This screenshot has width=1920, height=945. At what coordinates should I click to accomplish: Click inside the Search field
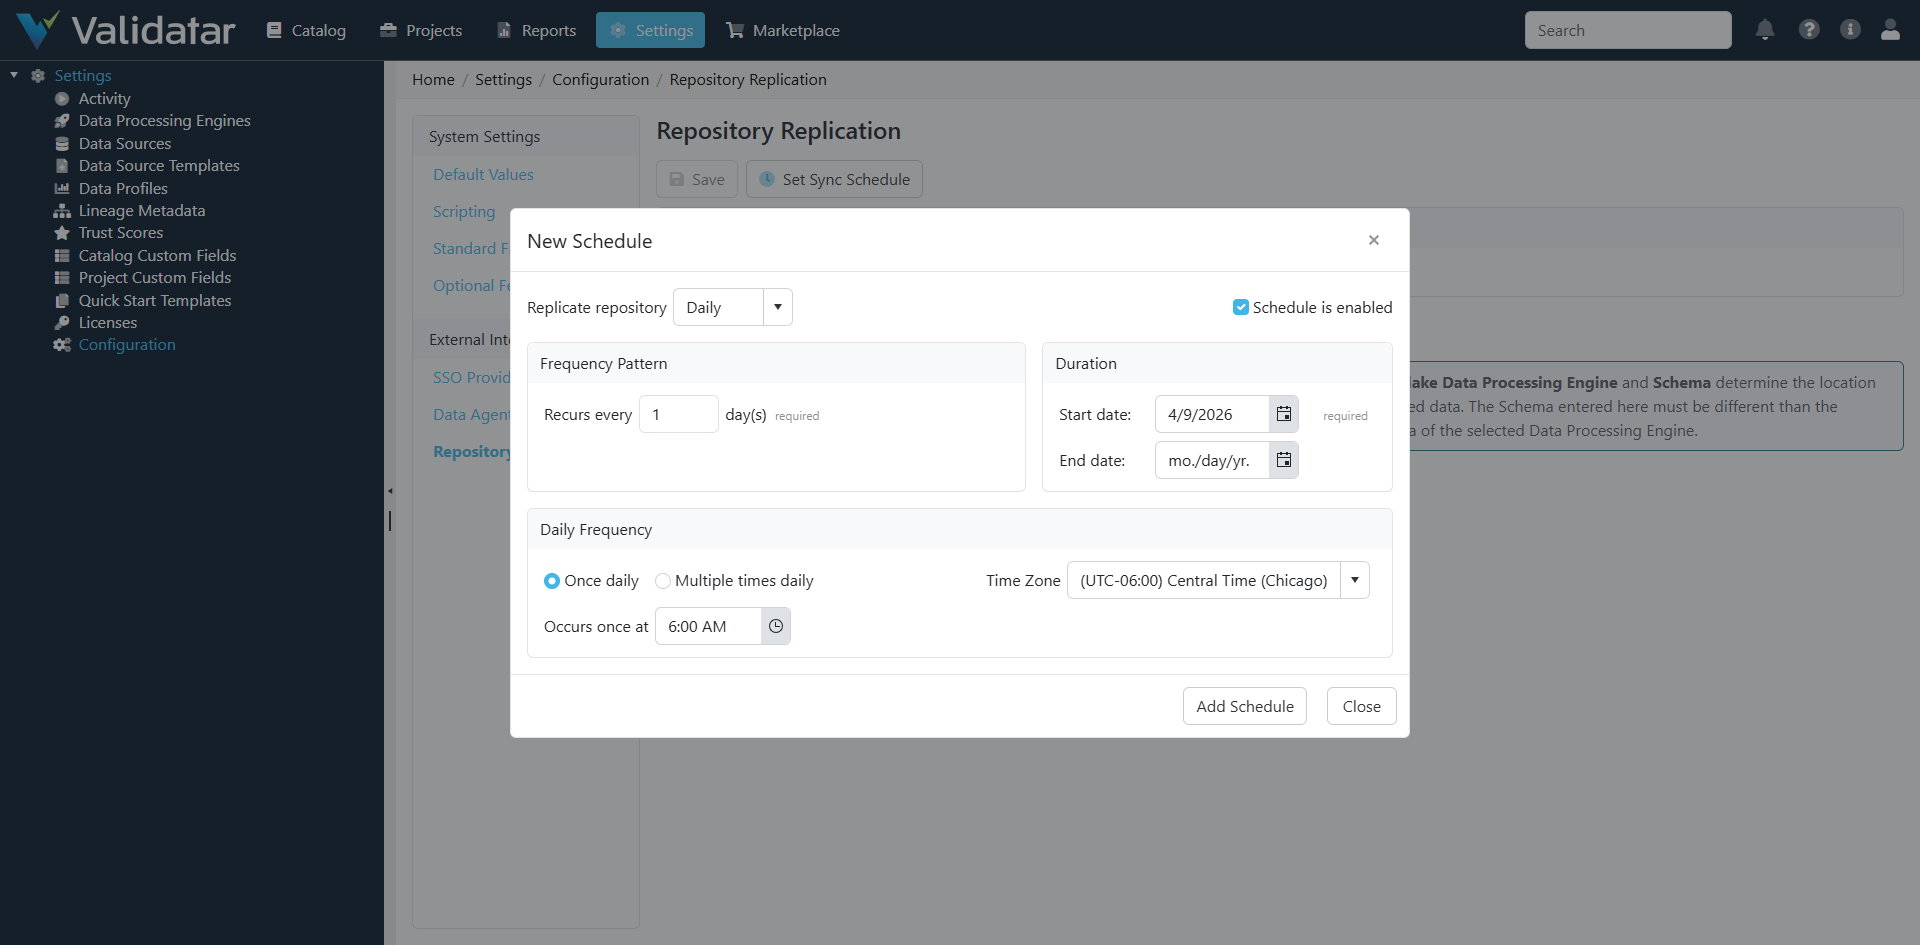(1628, 30)
